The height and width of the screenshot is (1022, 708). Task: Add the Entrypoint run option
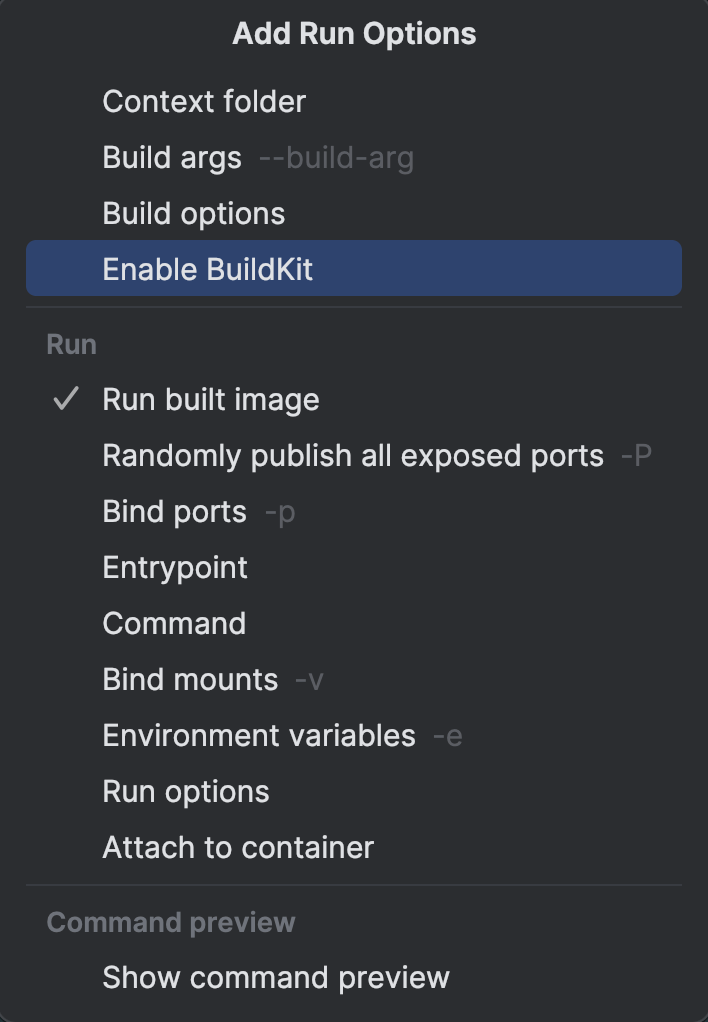click(175, 568)
